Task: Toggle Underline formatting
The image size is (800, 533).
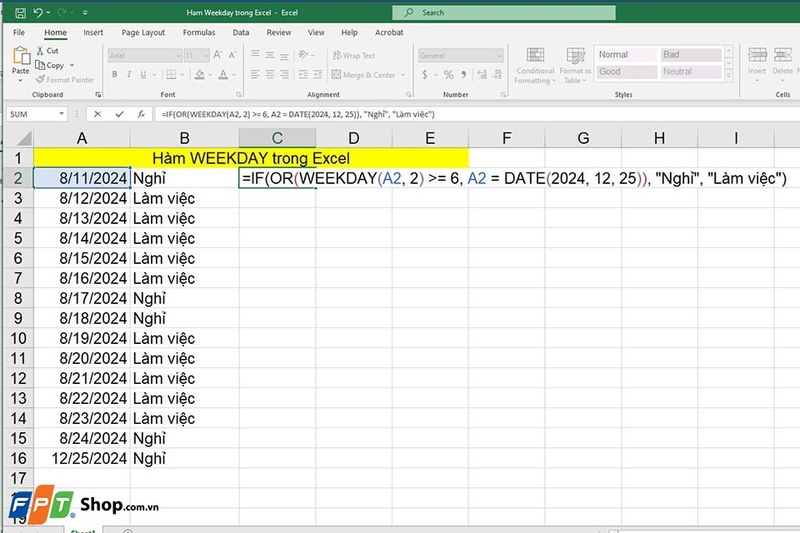Action: coord(143,74)
